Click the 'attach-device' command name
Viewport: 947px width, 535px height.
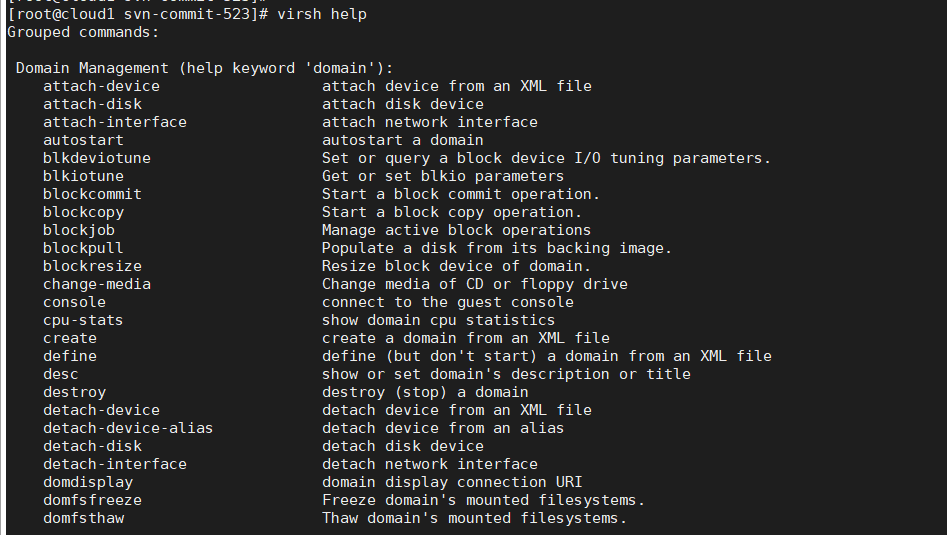(x=101, y=86)
